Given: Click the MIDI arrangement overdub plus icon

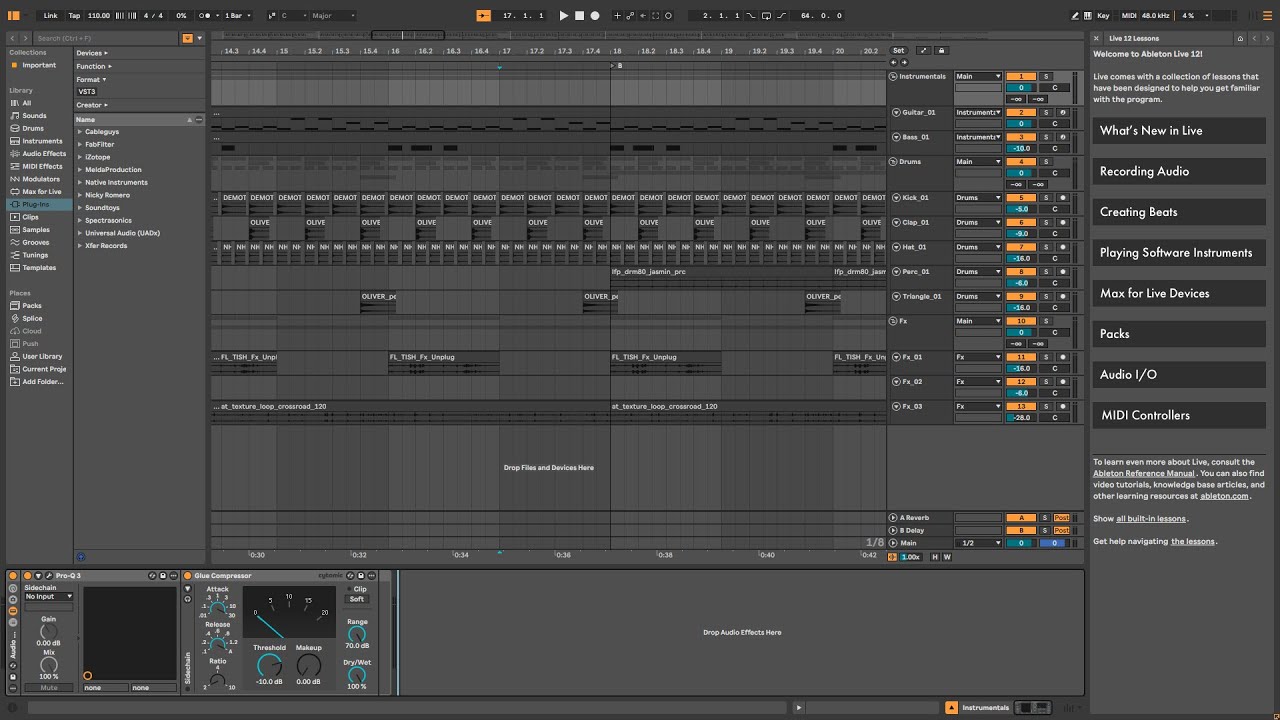Looking at the screenshot, I should [617, 16].
